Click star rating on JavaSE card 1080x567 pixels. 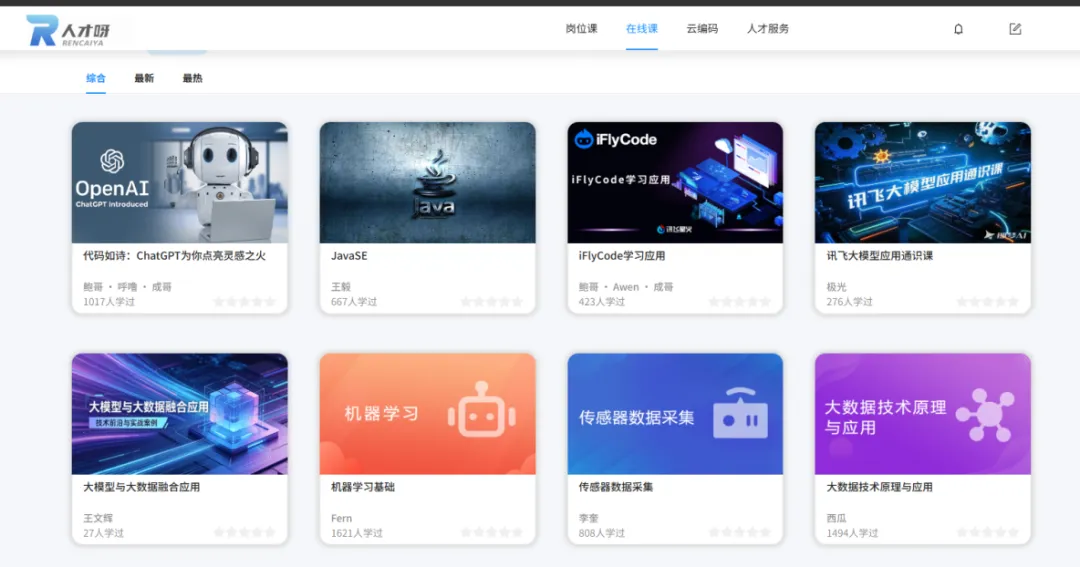pos(492,302)
